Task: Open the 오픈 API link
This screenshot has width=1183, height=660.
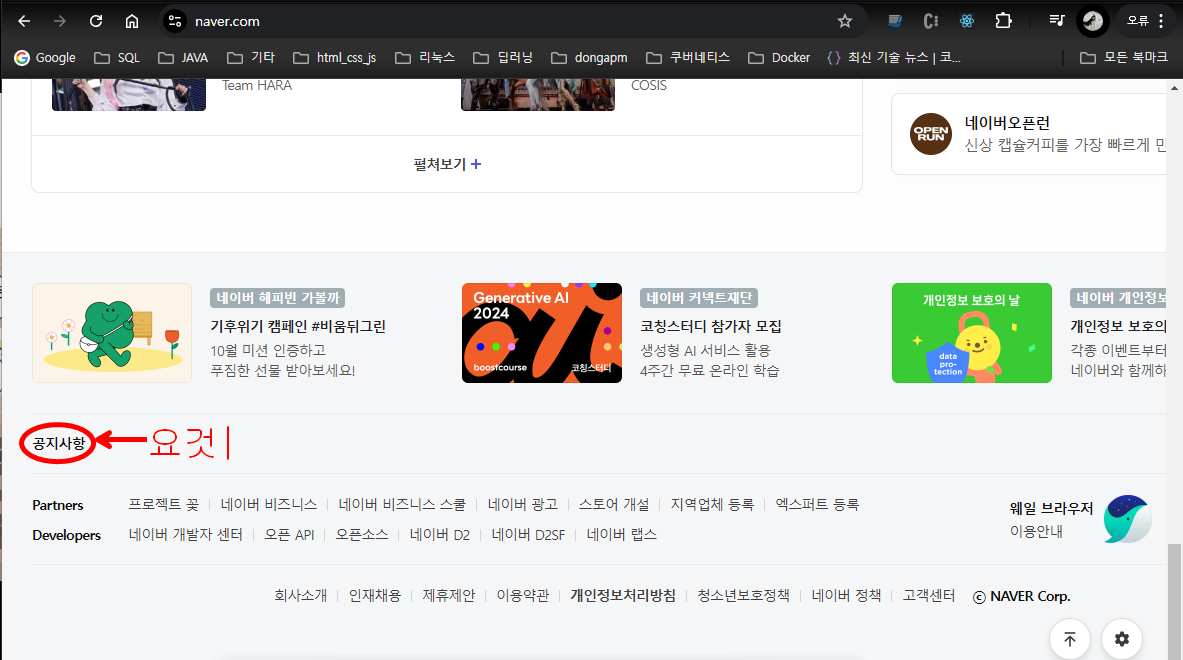Action: pyautogui.click(x=289, y=534)
